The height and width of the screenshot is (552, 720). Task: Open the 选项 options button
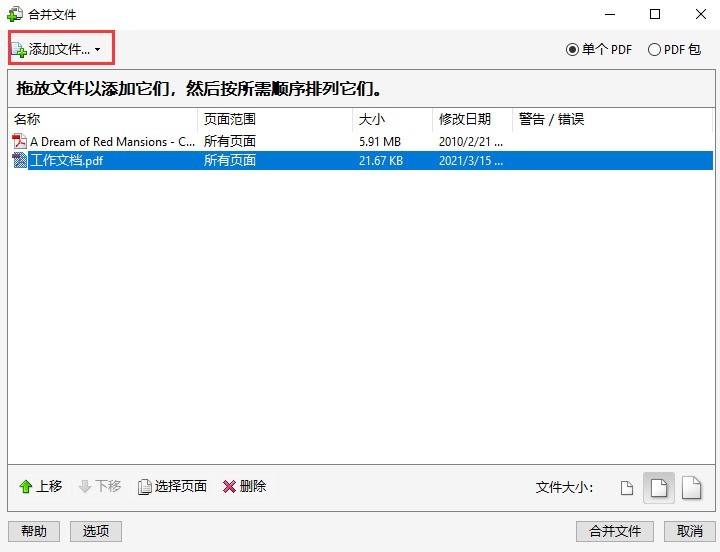[x=96, y=531]
